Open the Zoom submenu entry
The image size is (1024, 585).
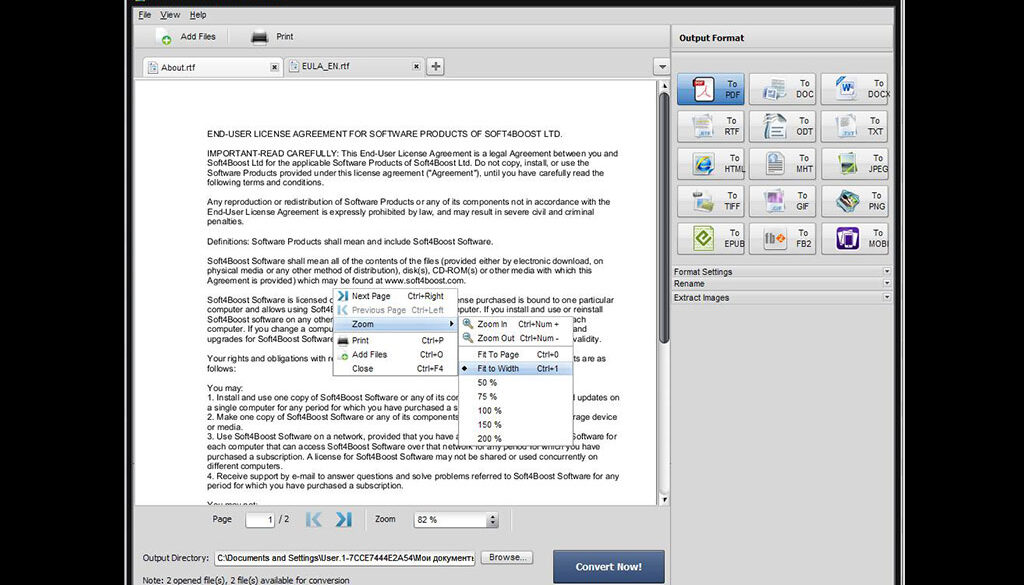[x=395, y=324]
